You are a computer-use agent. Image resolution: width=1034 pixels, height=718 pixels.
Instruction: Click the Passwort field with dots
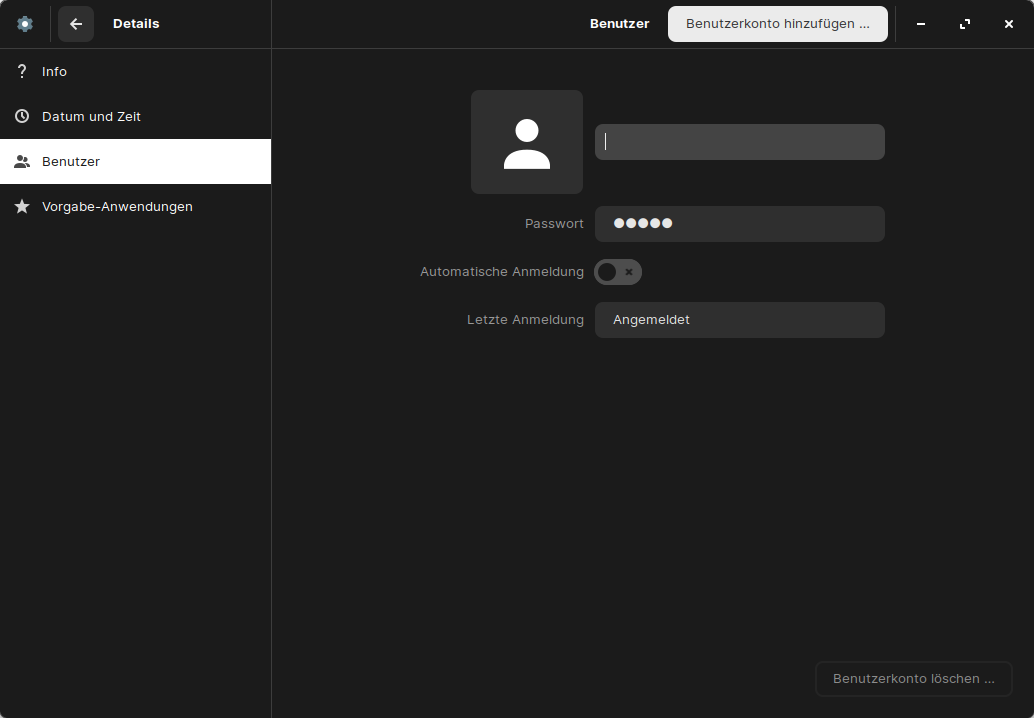coord(740,224)
